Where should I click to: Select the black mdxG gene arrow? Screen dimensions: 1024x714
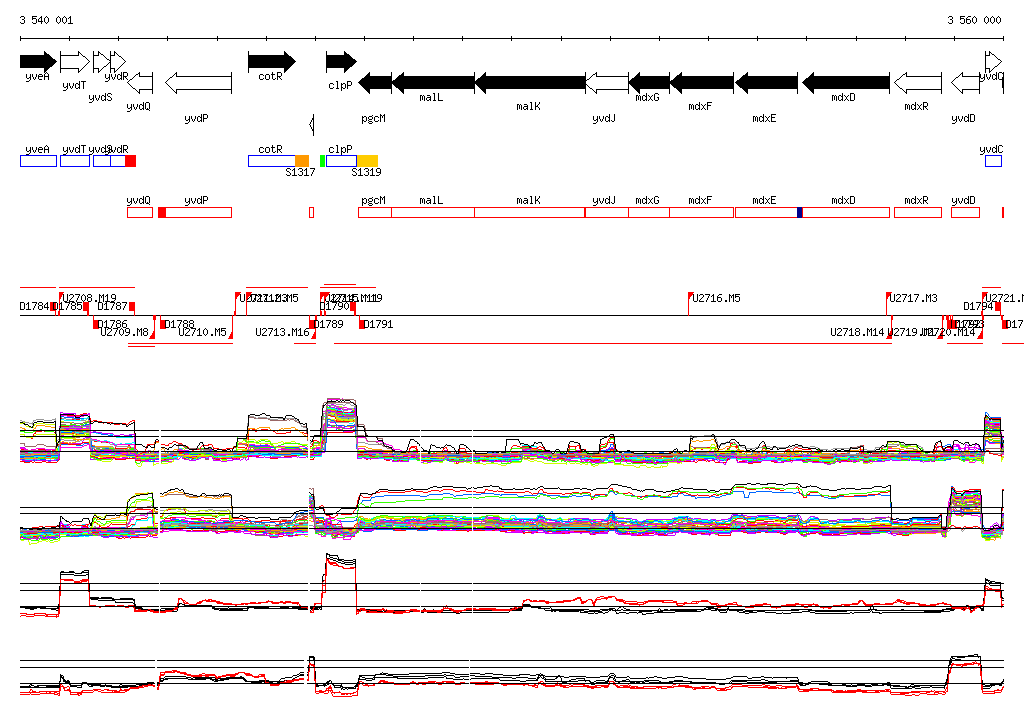pos(648,83)
